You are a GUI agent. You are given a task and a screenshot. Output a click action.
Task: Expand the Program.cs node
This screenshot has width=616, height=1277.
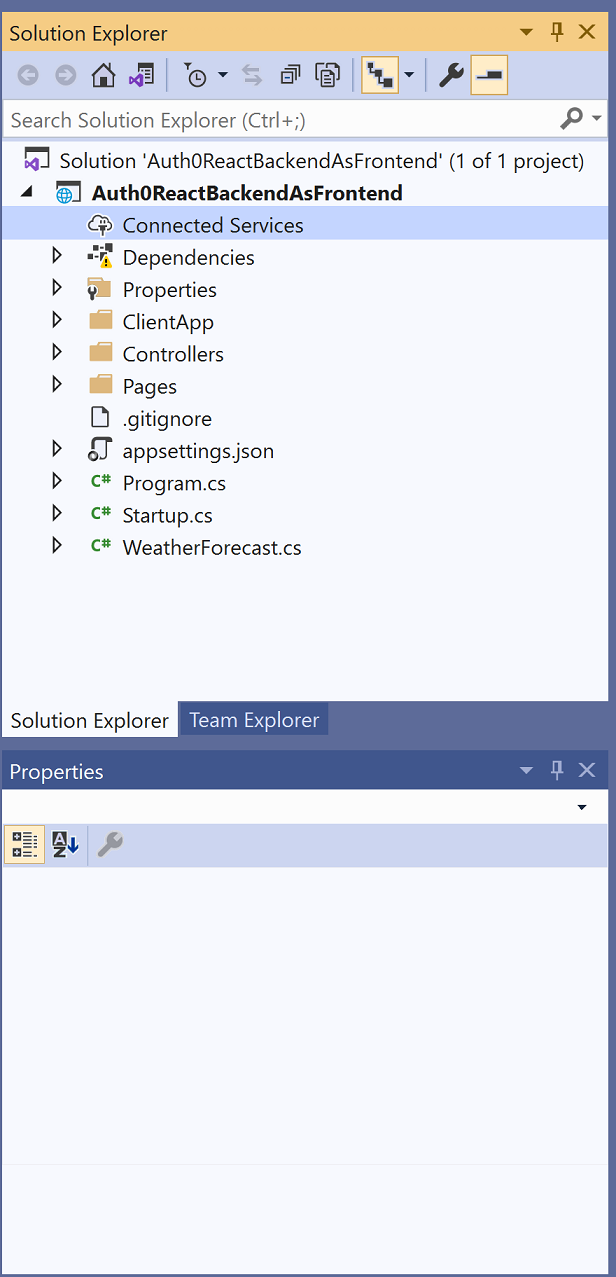coord(57,481)
